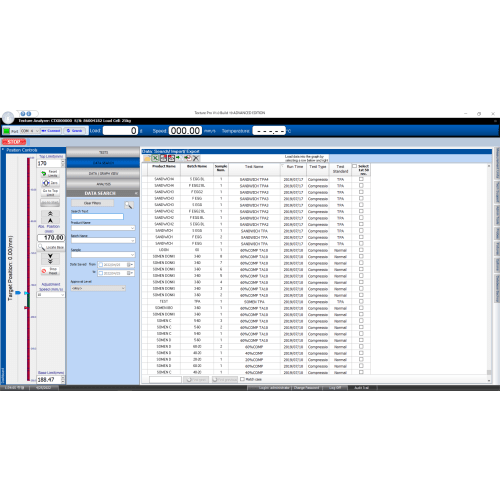Click the Abs Position field 170.00
The width and height of the screenshot is (500, 500).
[x=51, y=238]
